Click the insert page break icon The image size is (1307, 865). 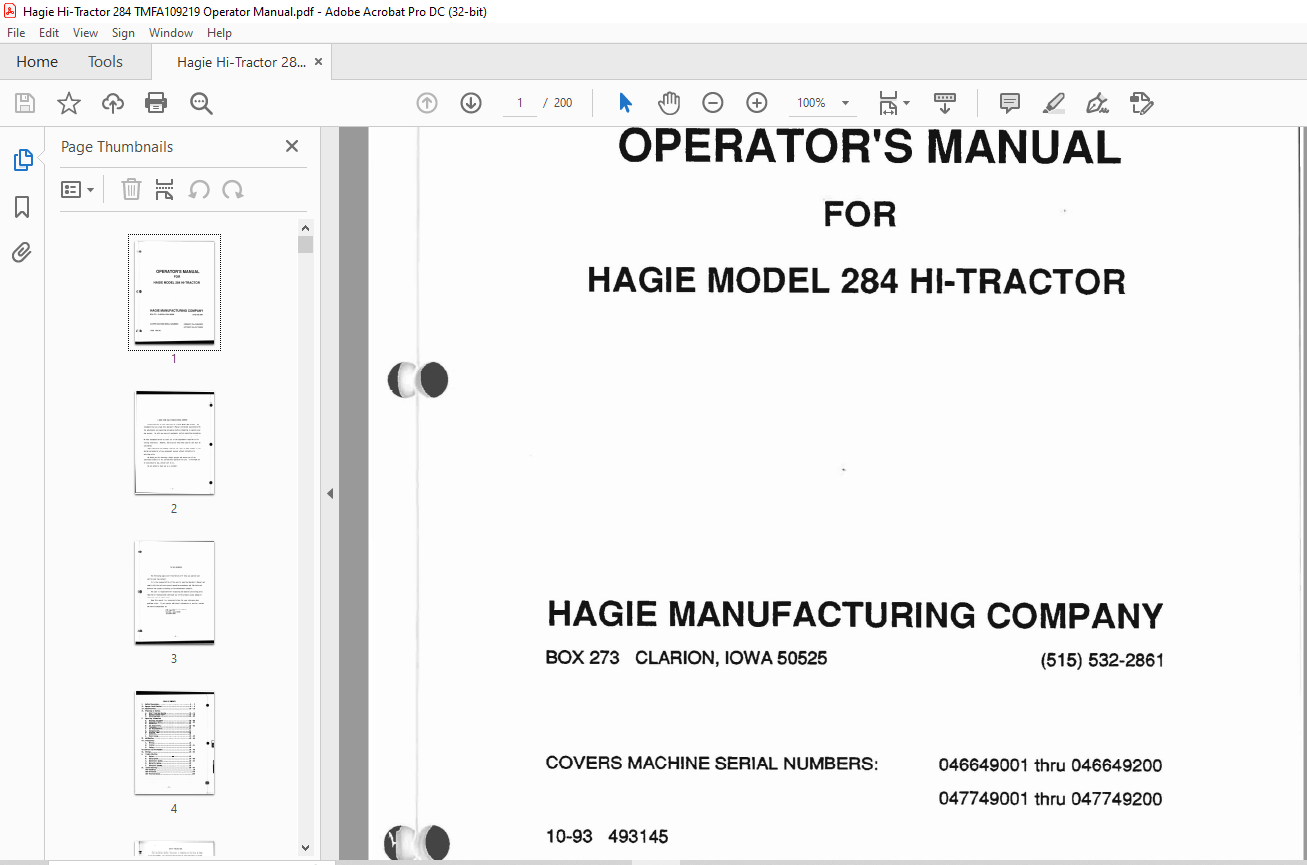pyautogui.click(x=165, y=189)
